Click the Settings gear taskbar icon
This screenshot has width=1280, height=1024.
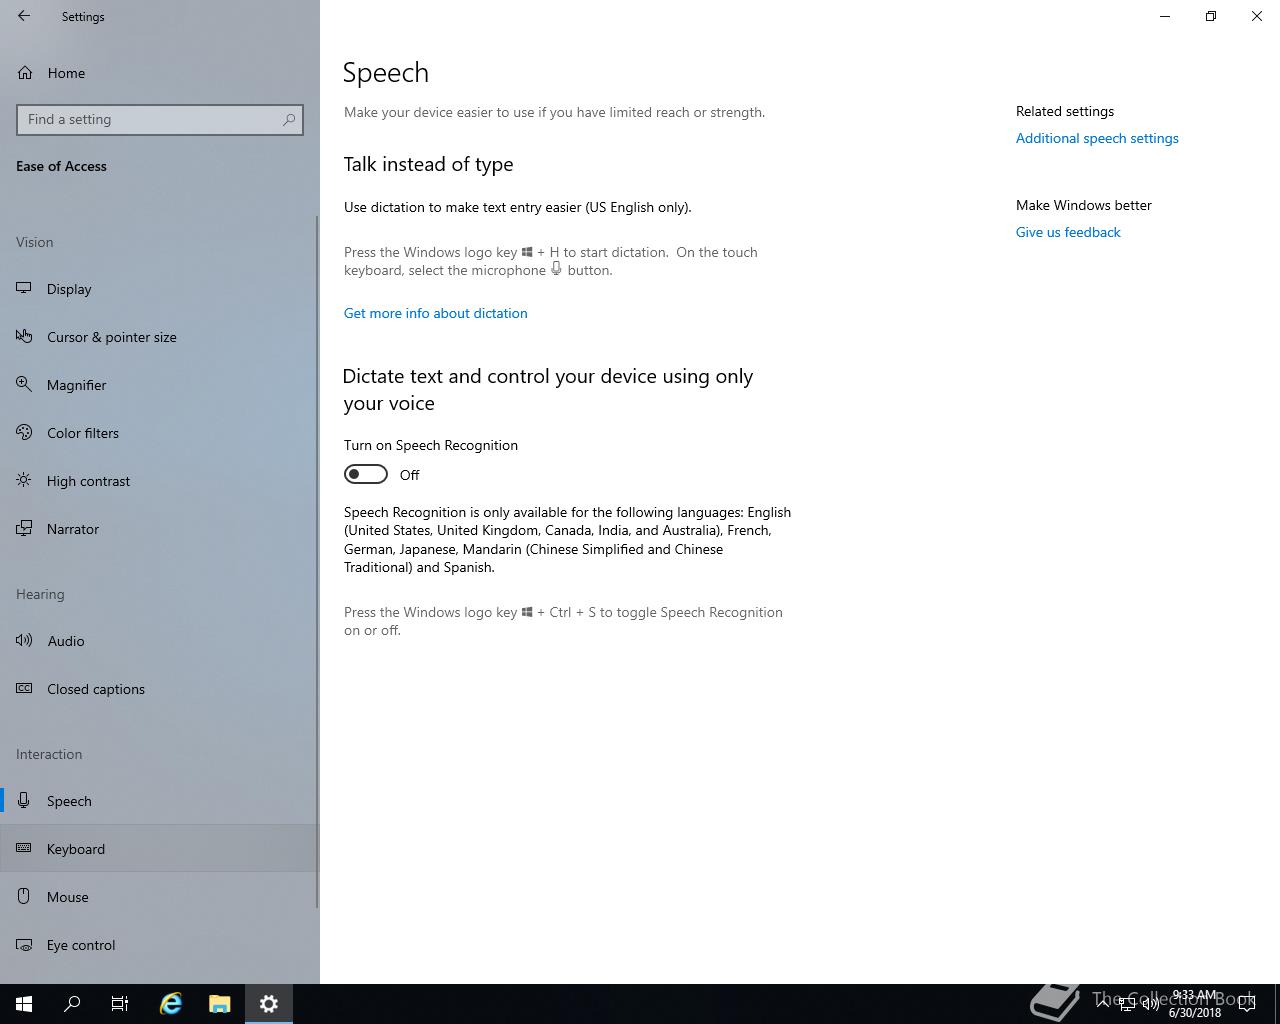coord(269,1004)
